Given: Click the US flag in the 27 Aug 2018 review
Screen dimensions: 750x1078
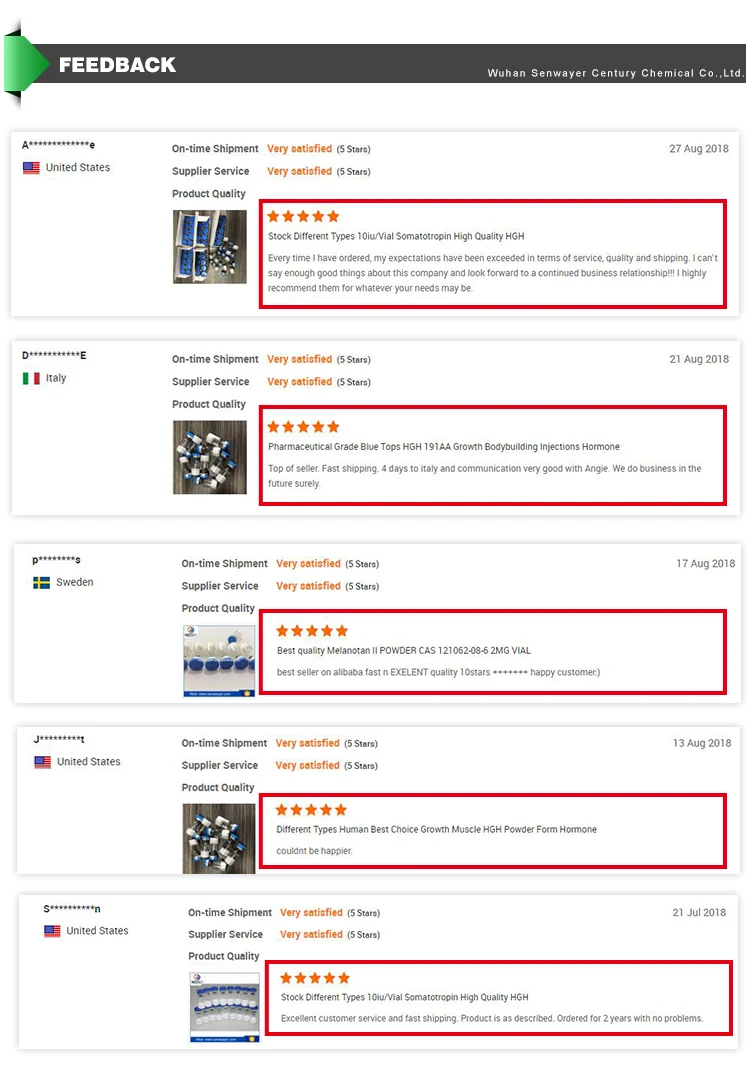Looking at the screenshot, I should [31, 168].
